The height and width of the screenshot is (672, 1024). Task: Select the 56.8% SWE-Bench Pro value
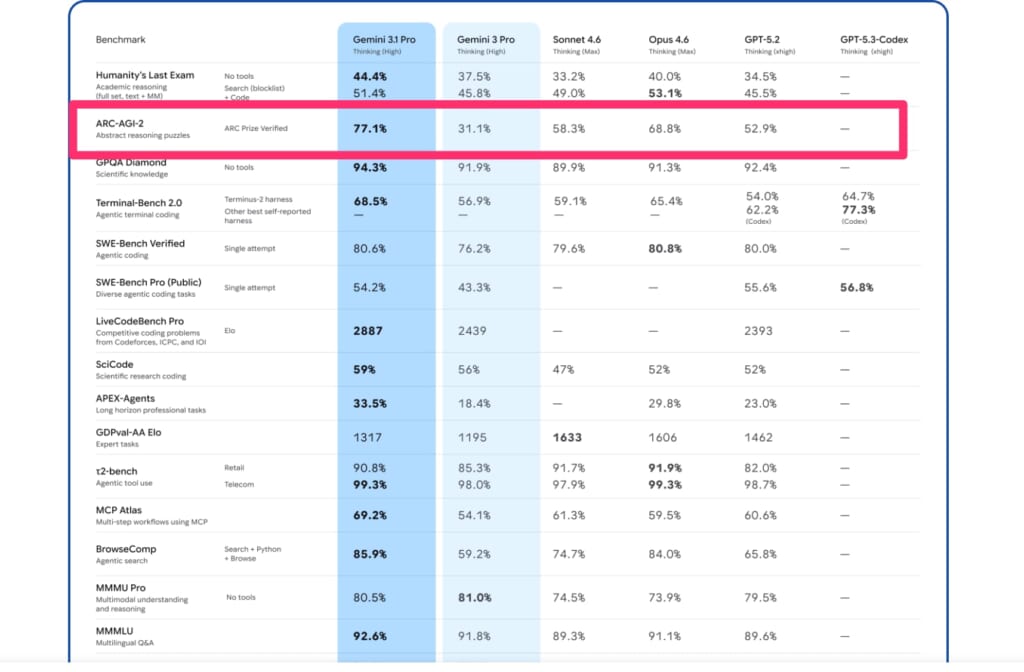tap(856, 287)
